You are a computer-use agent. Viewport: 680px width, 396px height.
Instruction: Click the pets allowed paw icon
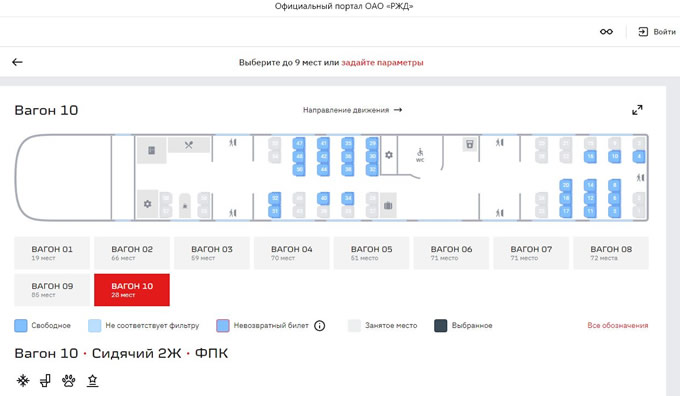click(69, 381)
